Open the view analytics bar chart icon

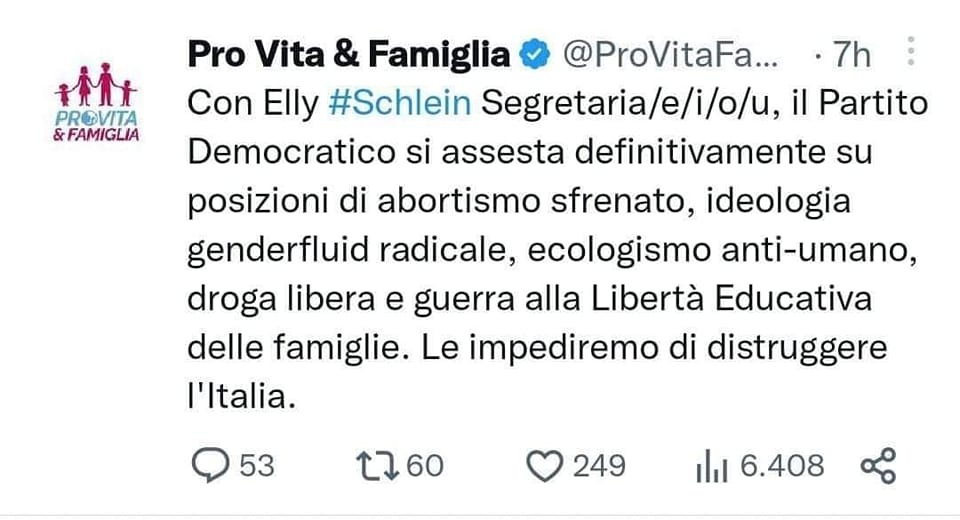point(711,465)
